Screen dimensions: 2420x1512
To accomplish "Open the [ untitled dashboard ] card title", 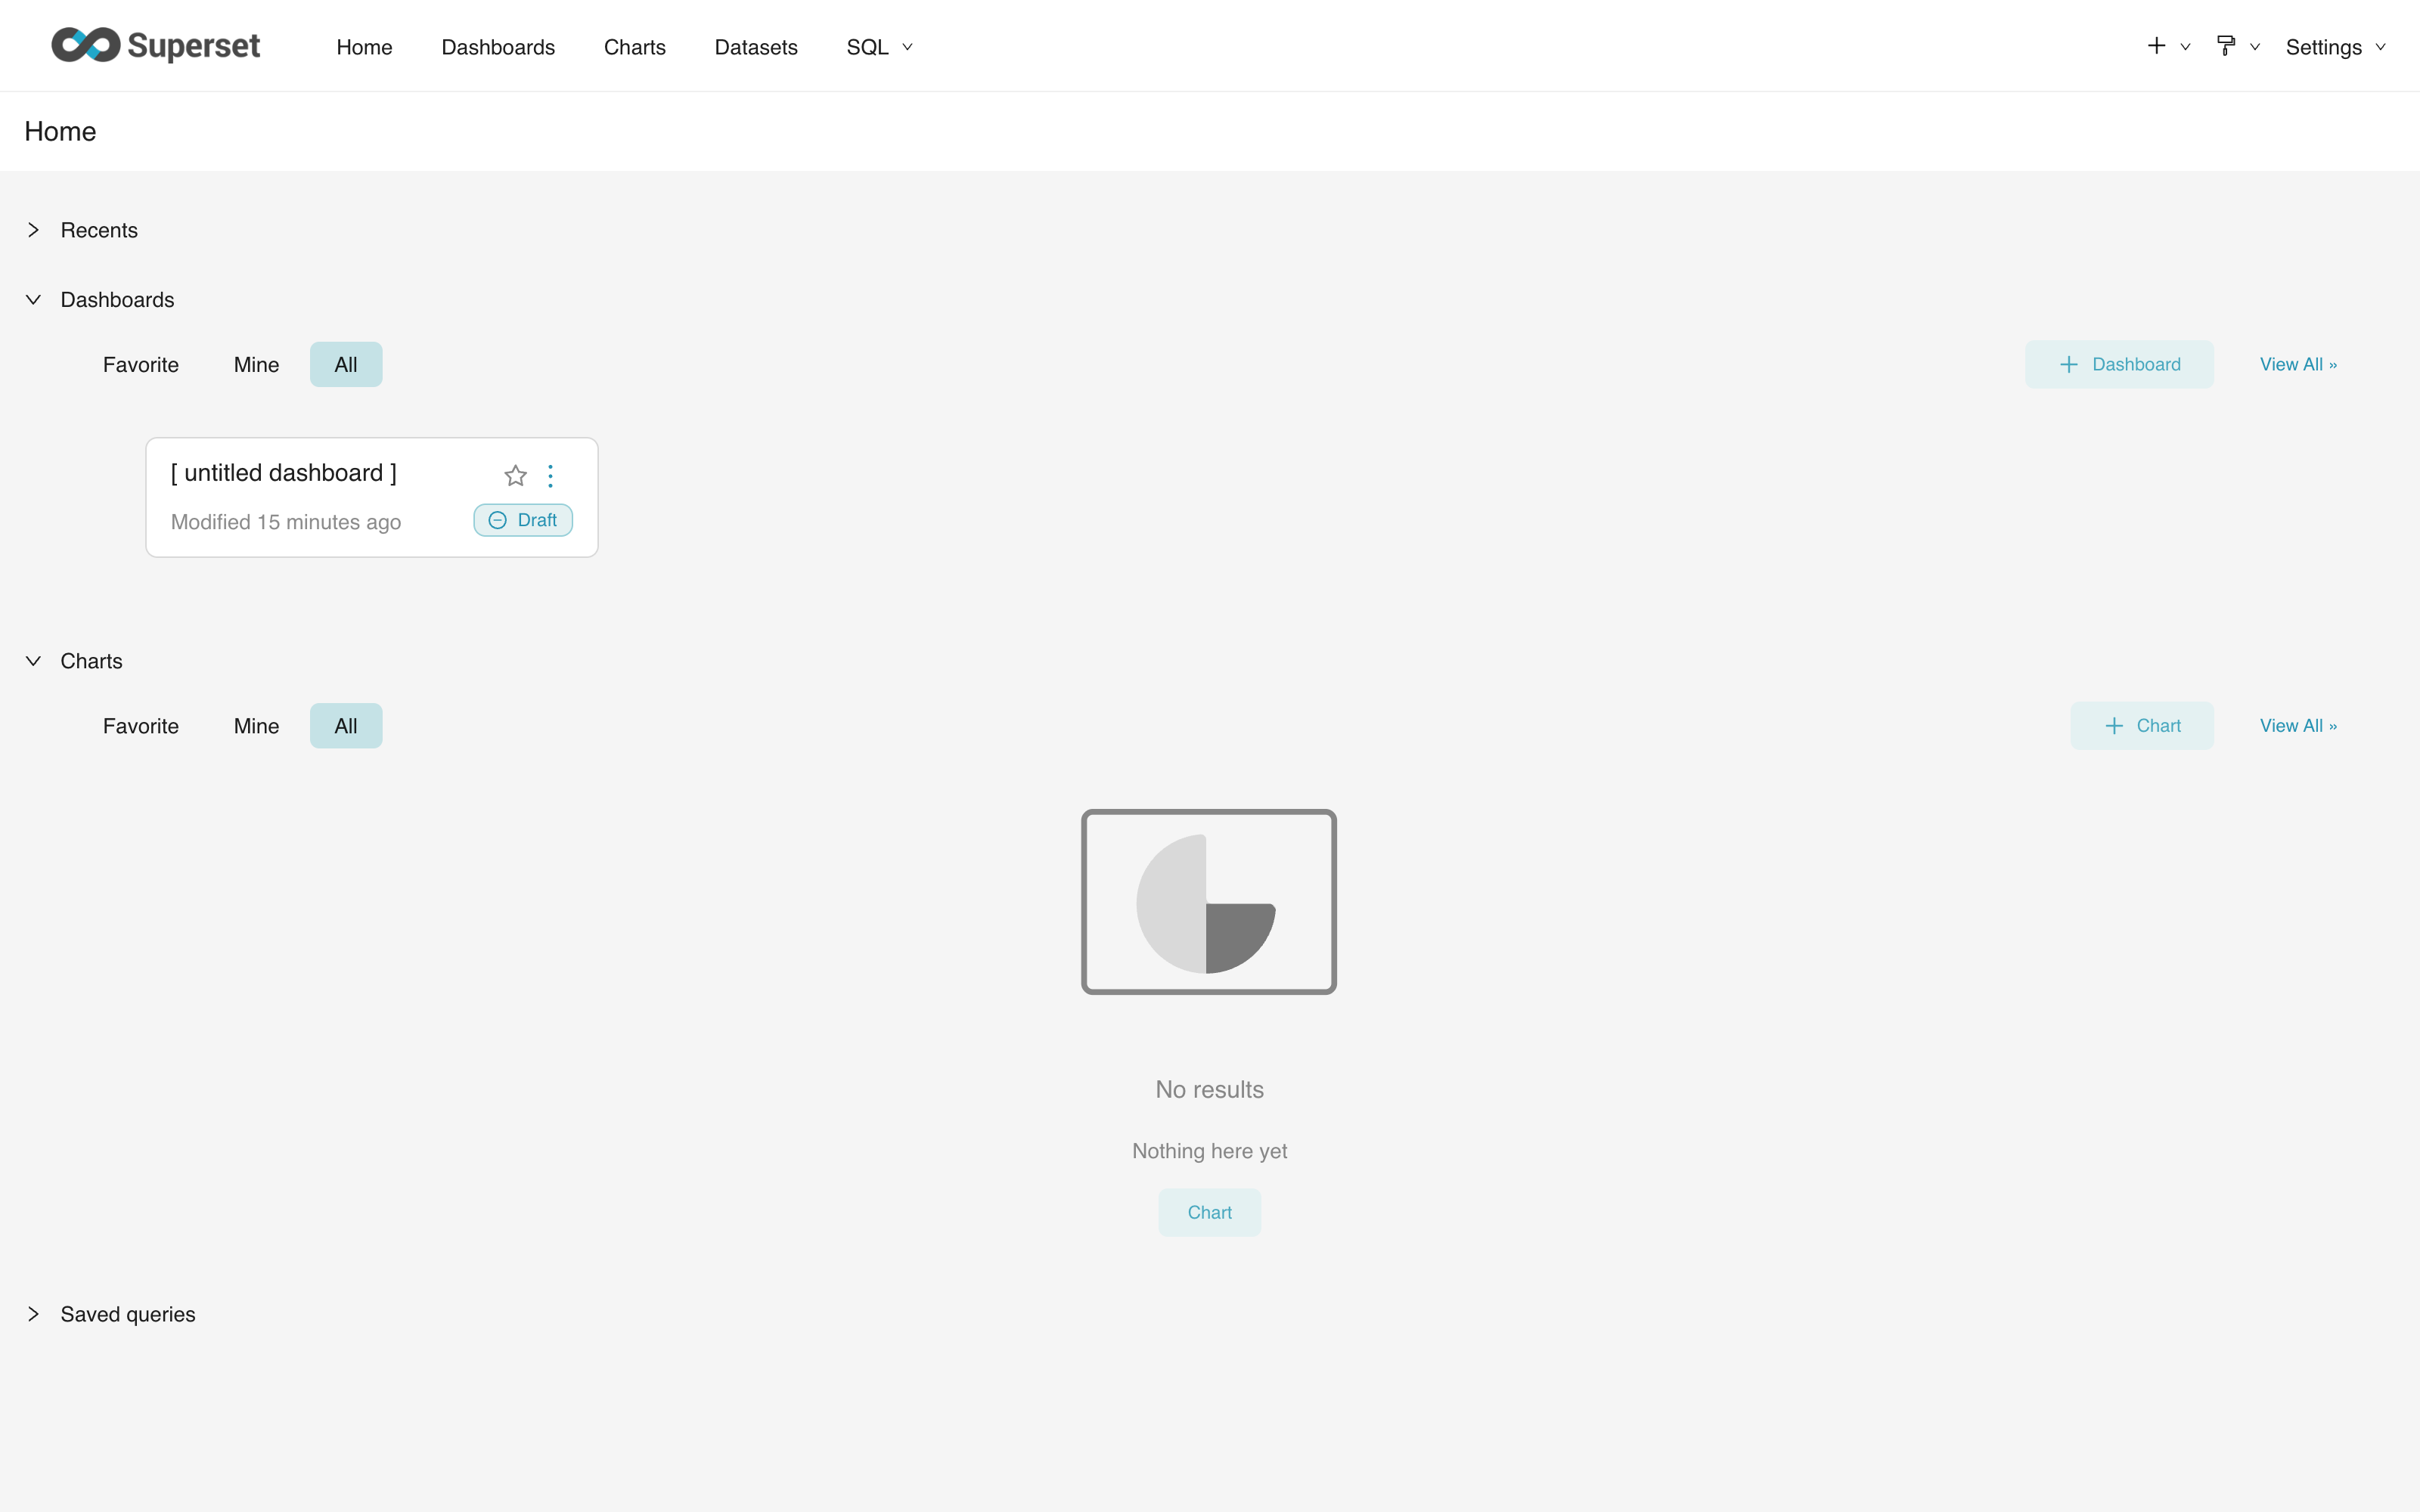I will point(284,473).
